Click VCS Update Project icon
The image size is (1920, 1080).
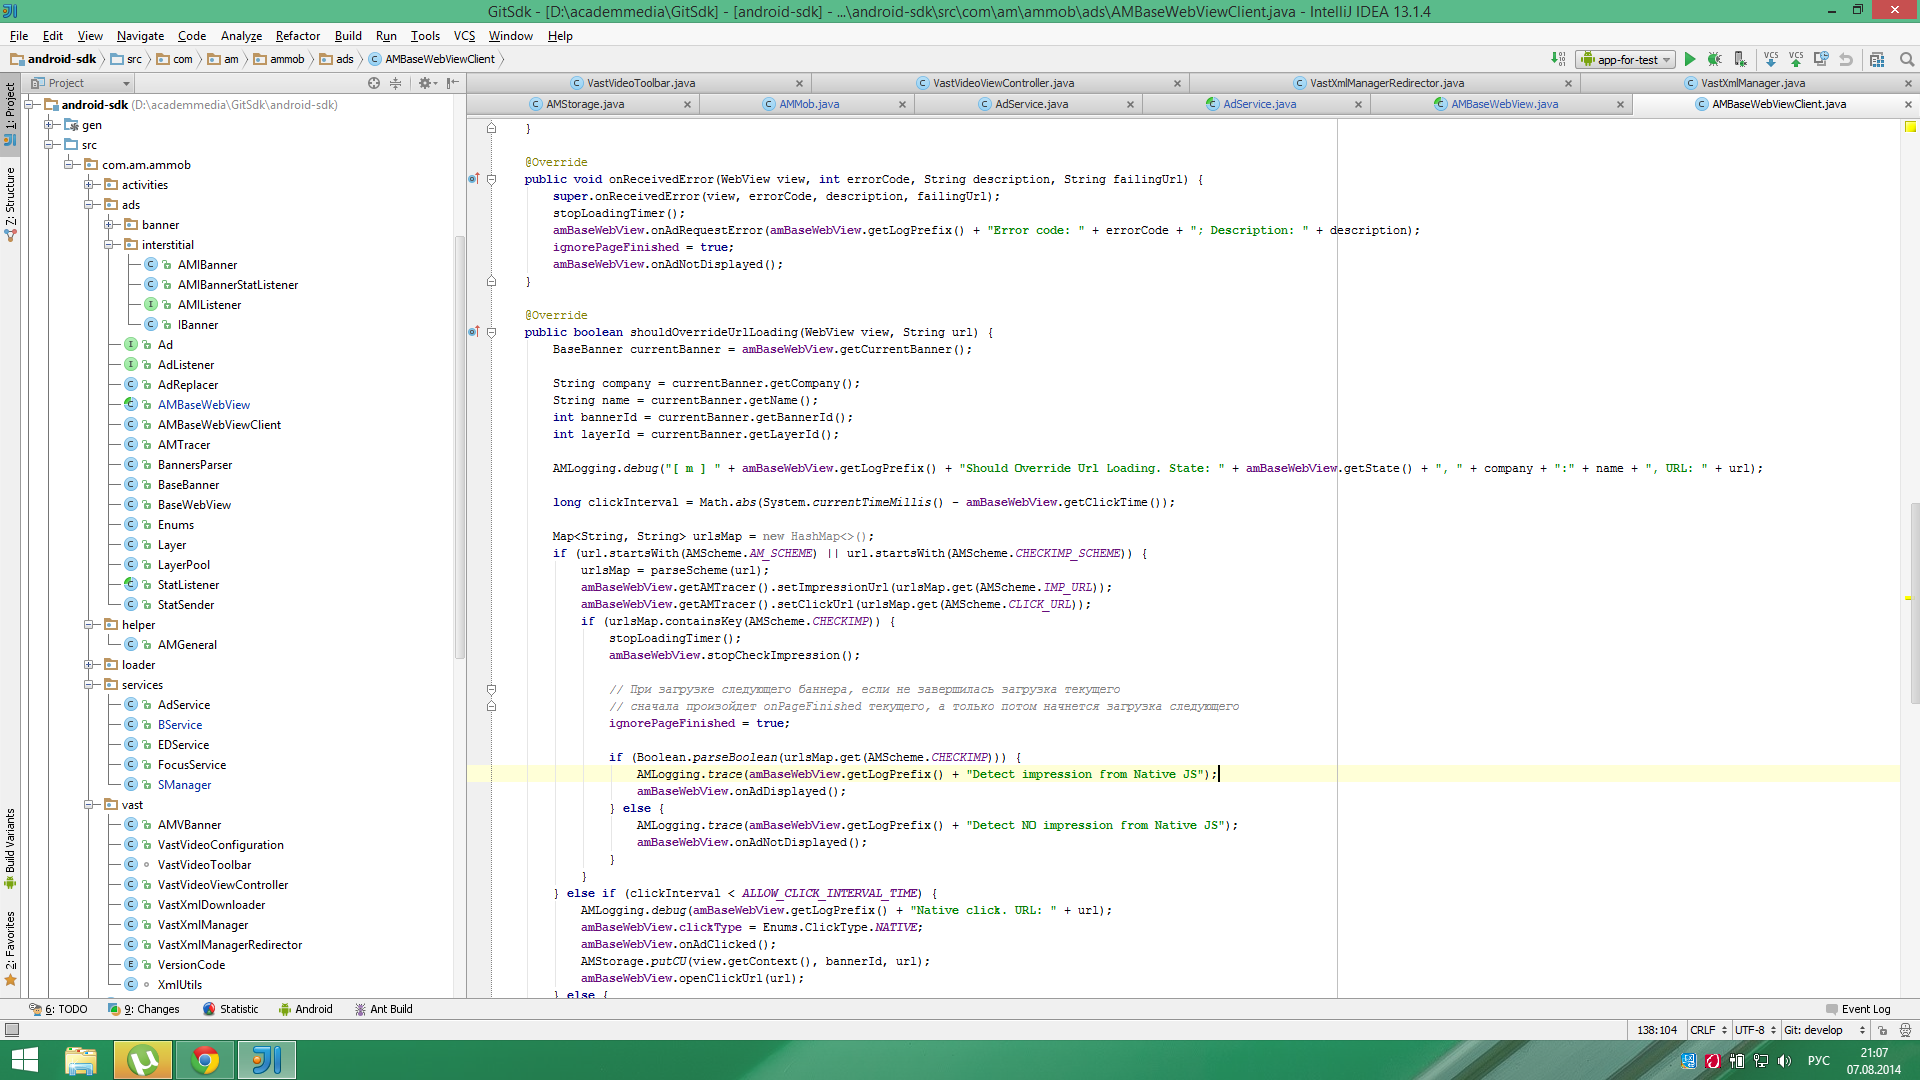1771,60
